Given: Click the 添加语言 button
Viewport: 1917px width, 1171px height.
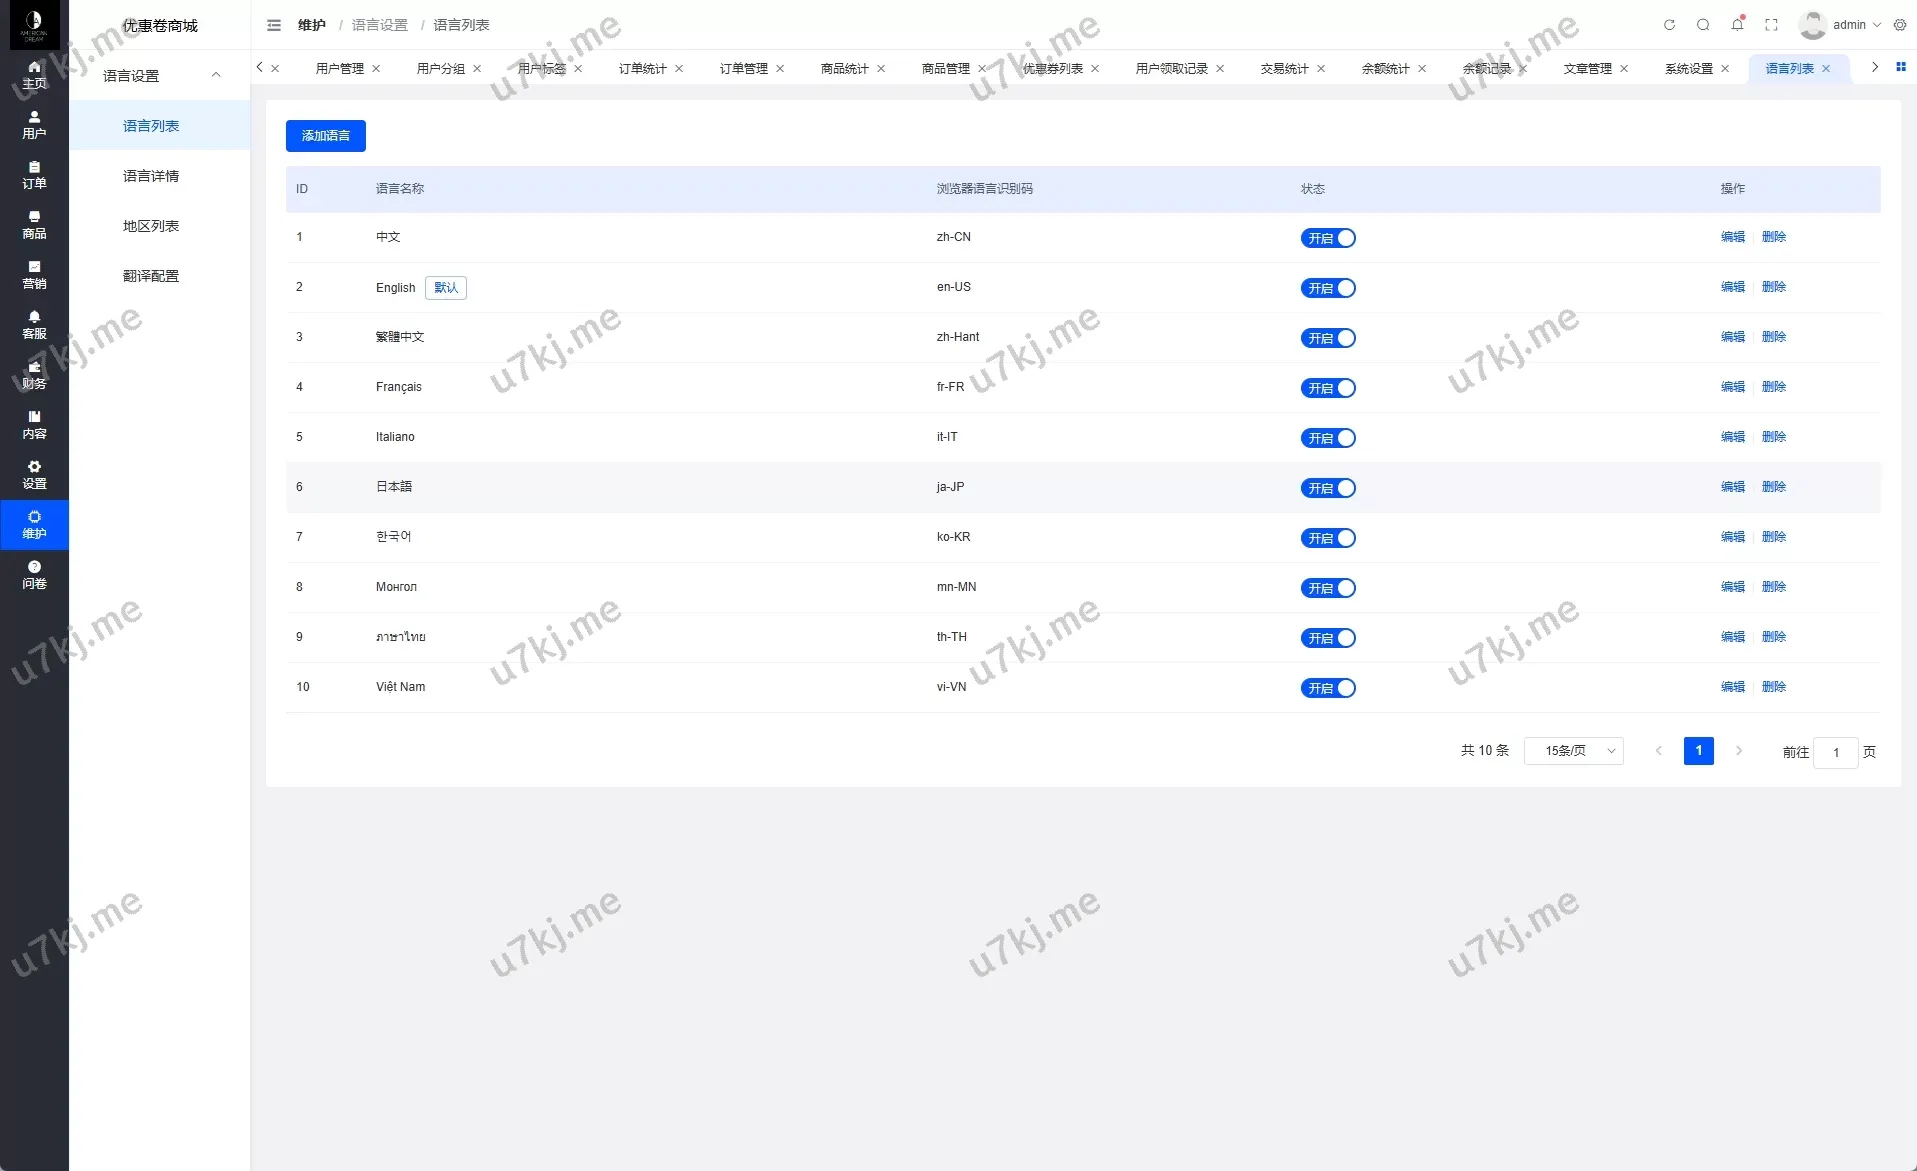Looking at the screenshot, I should (x=325, y=135).
